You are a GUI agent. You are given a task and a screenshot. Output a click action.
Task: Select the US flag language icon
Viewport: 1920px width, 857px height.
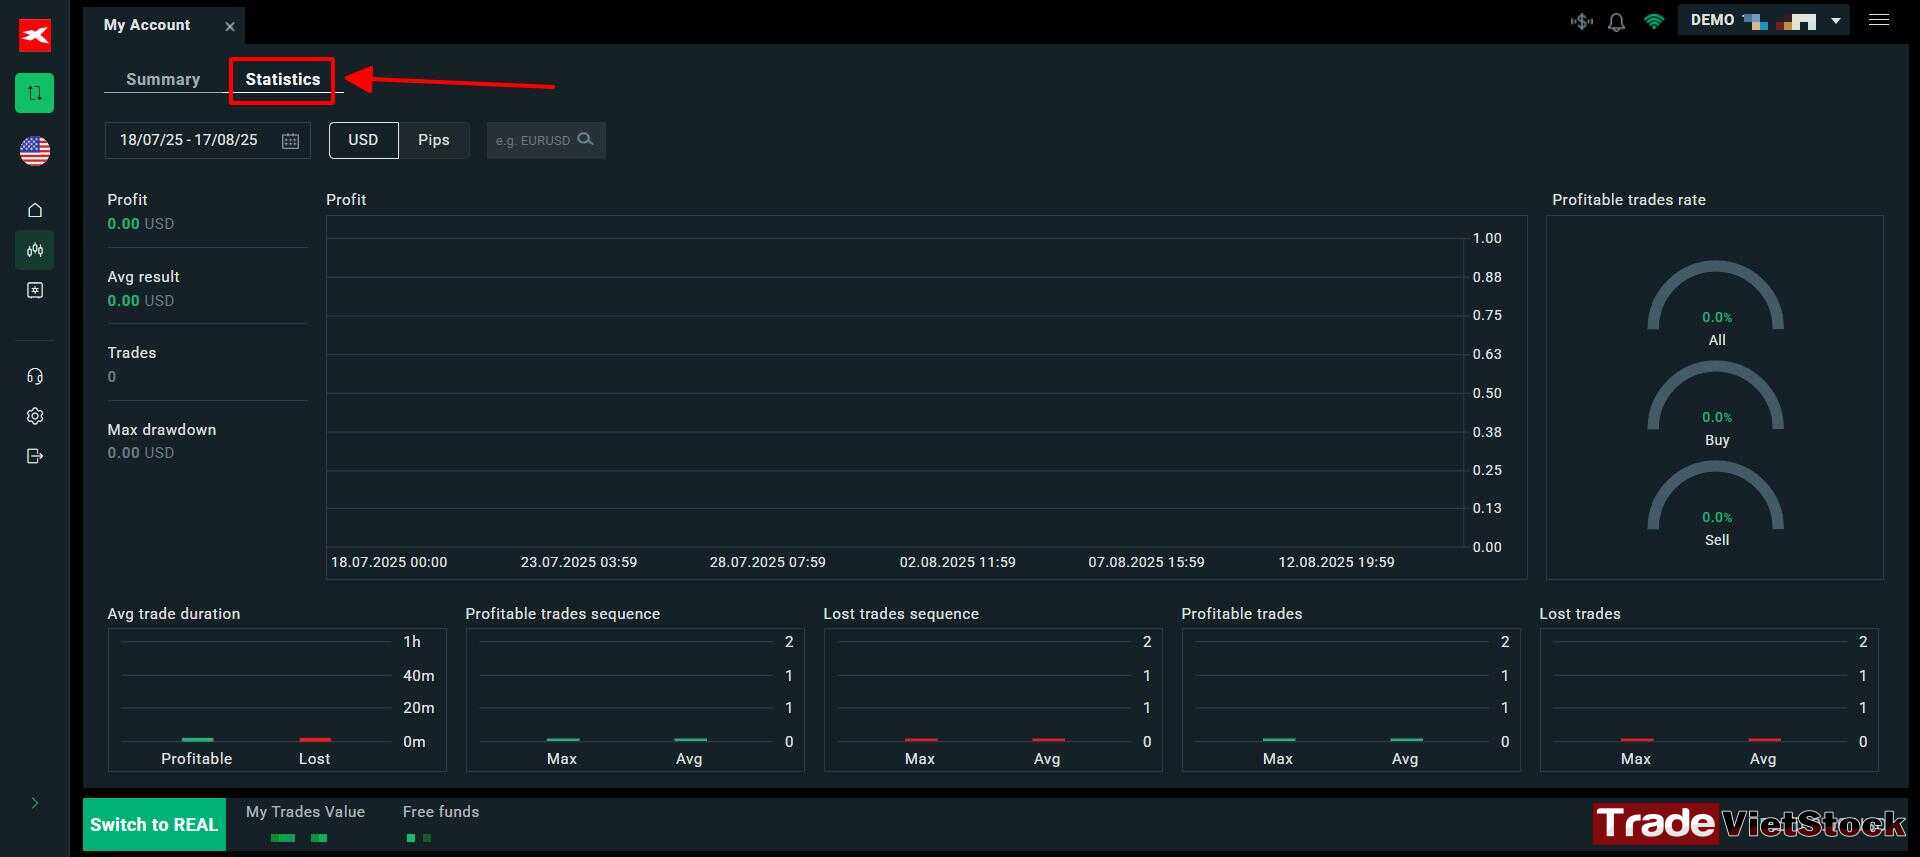[35, 151]
